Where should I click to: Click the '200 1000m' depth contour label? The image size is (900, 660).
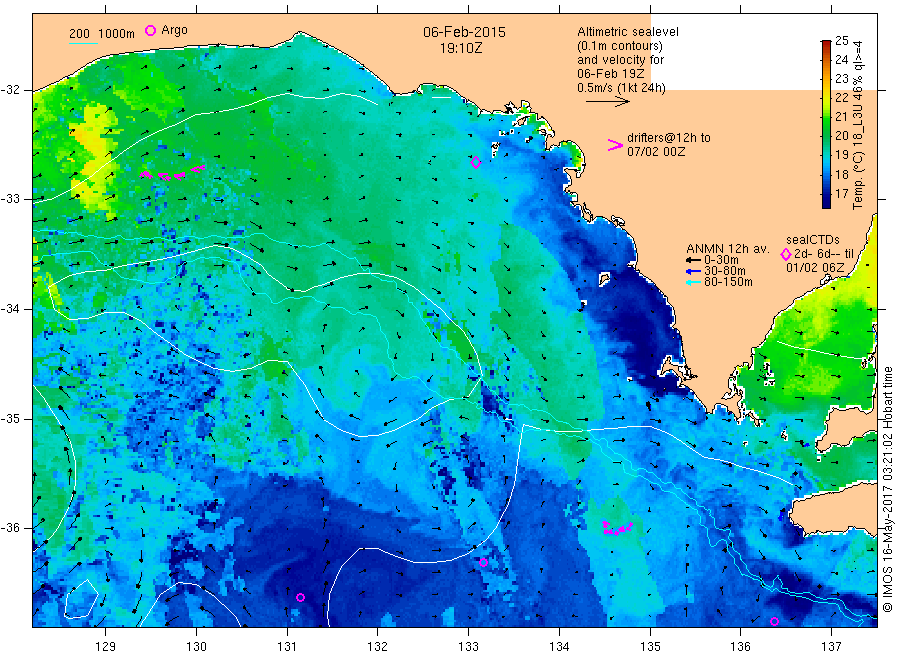[102, 34]
